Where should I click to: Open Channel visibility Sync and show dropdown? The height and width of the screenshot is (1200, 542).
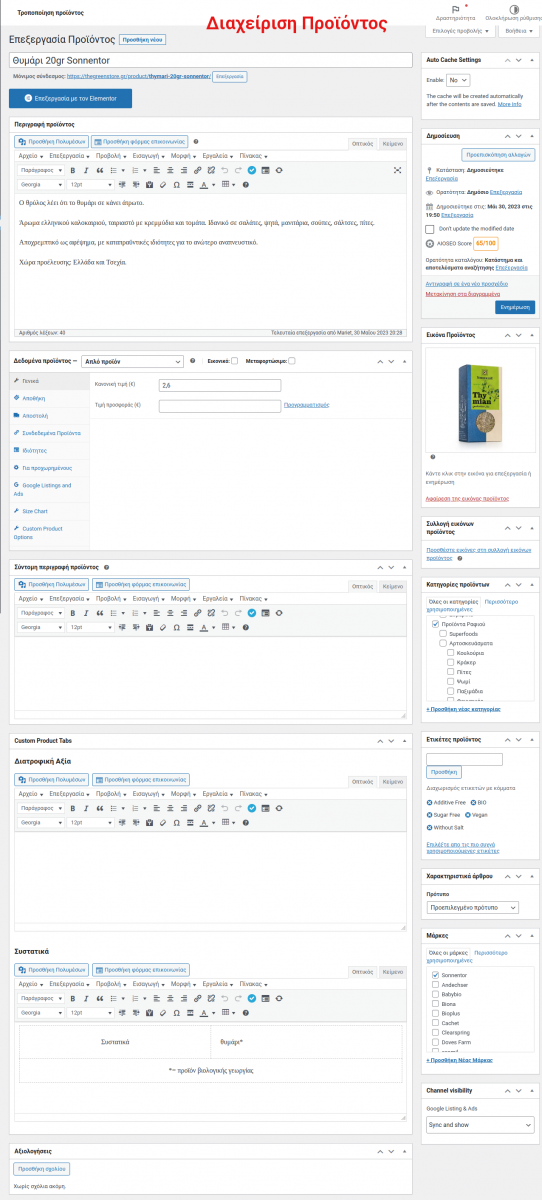(480, 1125)
